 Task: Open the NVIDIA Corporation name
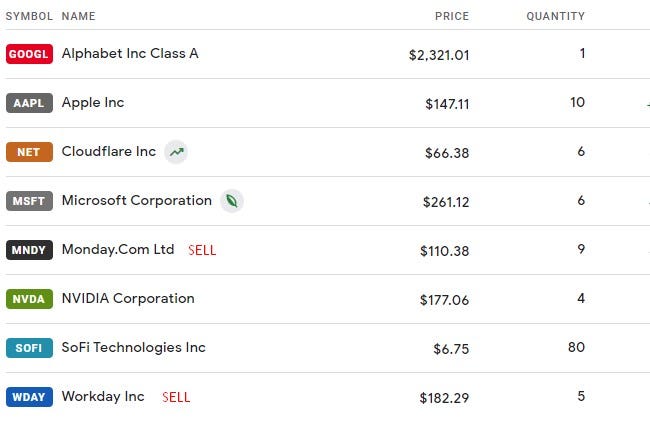128,298
